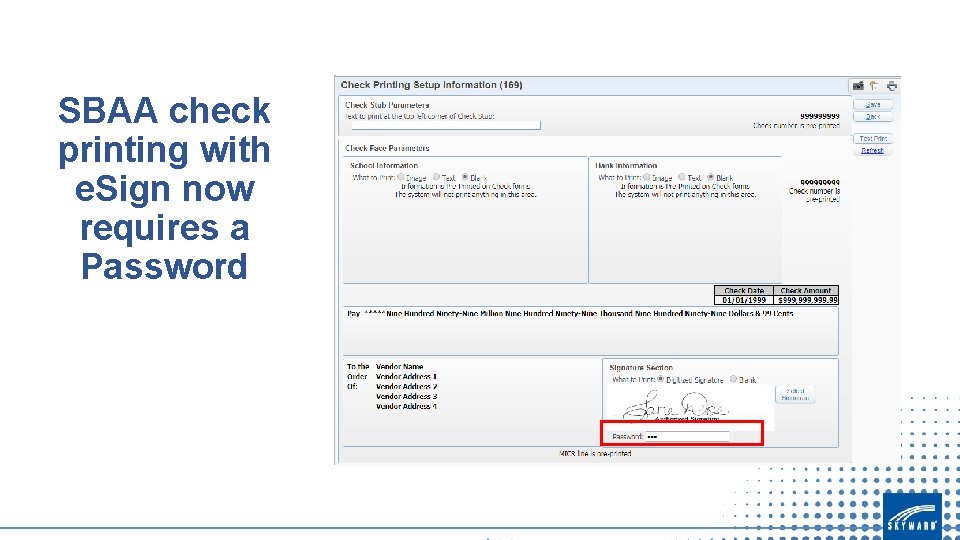This screenshot has width=960, height=540.
Task: Select Digitized Signature radio option
Action: point(660,379)
